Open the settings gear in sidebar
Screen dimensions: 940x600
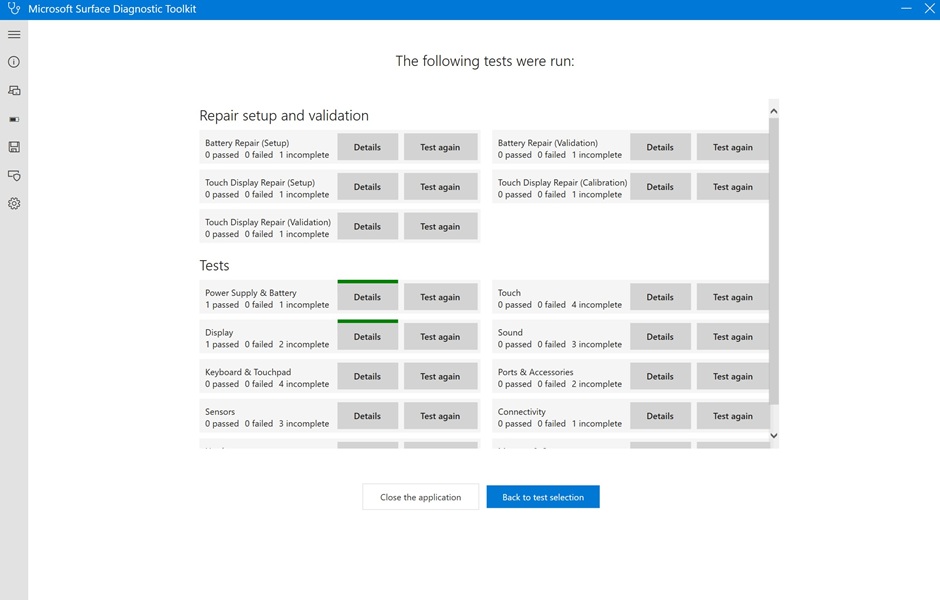click(x=14, y=204)
